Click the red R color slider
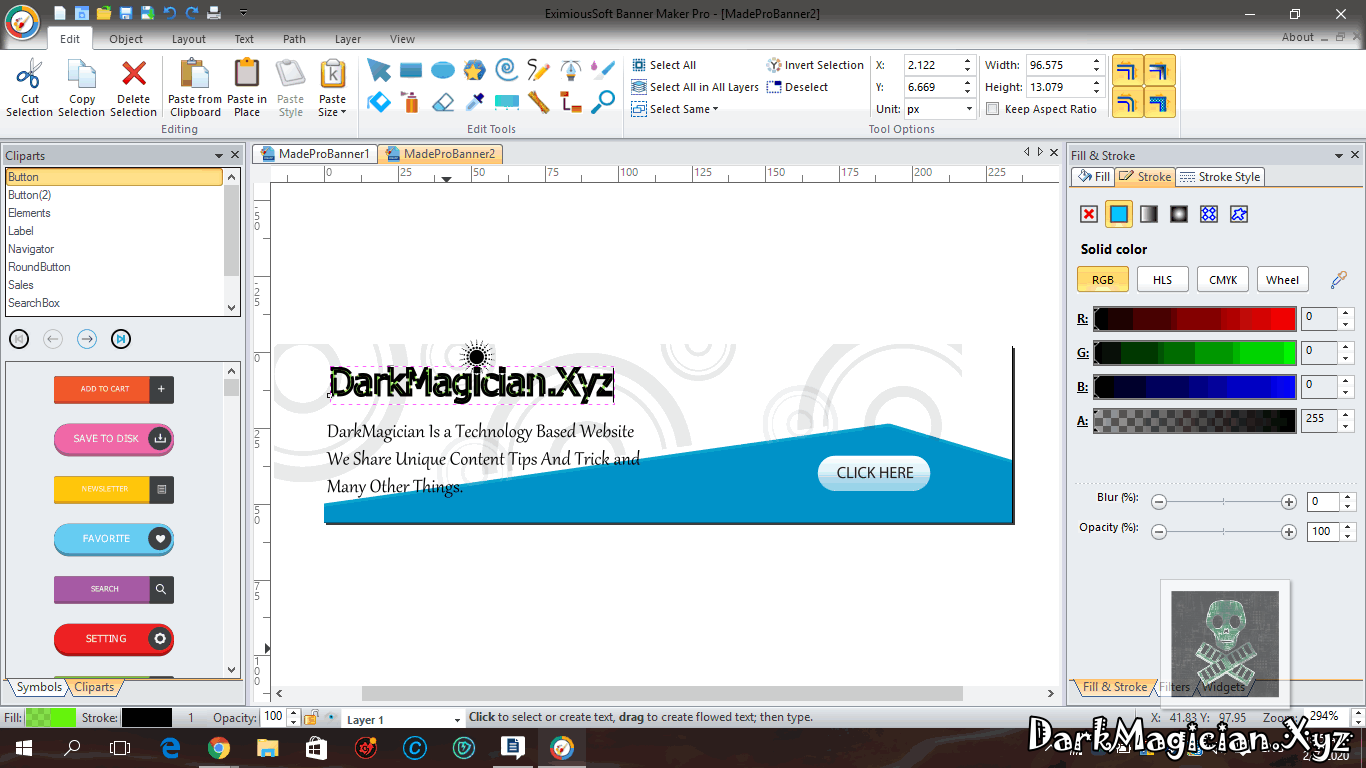 click(x=1195, y=319)
